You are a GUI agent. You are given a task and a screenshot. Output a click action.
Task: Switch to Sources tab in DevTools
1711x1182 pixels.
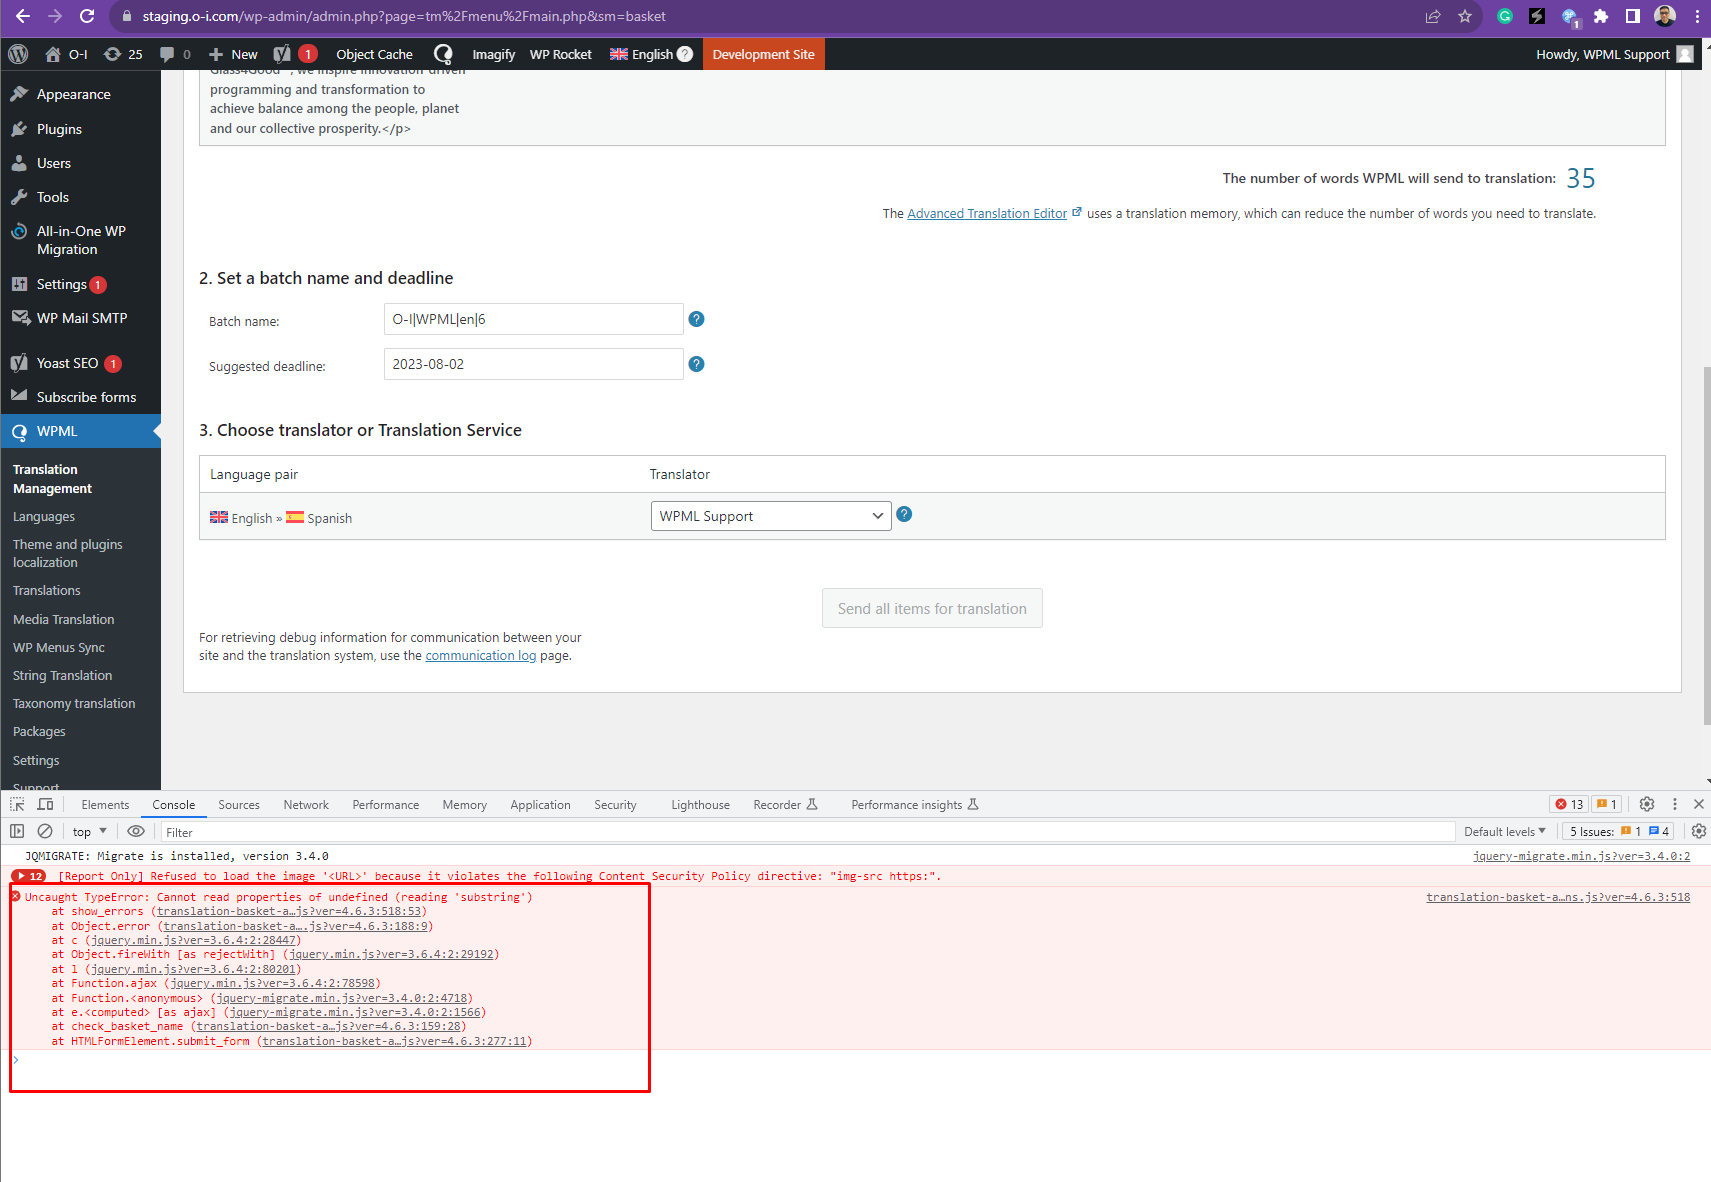tap(239, 804)
